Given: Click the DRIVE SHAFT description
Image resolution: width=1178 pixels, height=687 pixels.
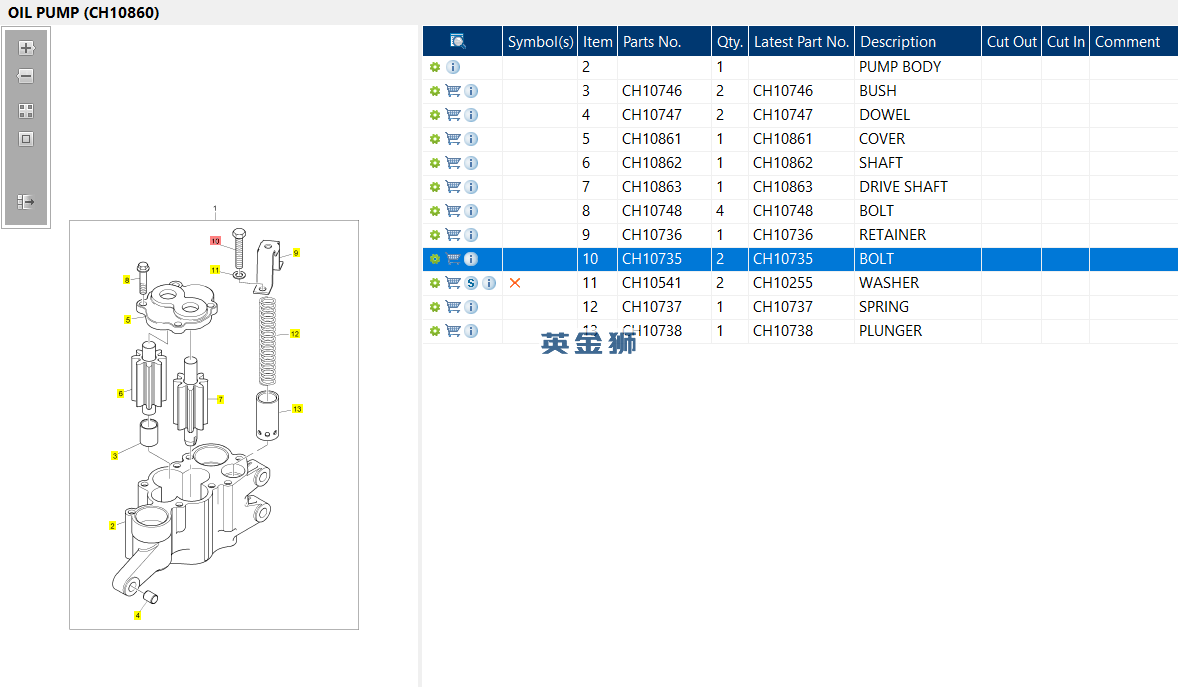Looking at the screenshot, I should (x=903, y=187).
